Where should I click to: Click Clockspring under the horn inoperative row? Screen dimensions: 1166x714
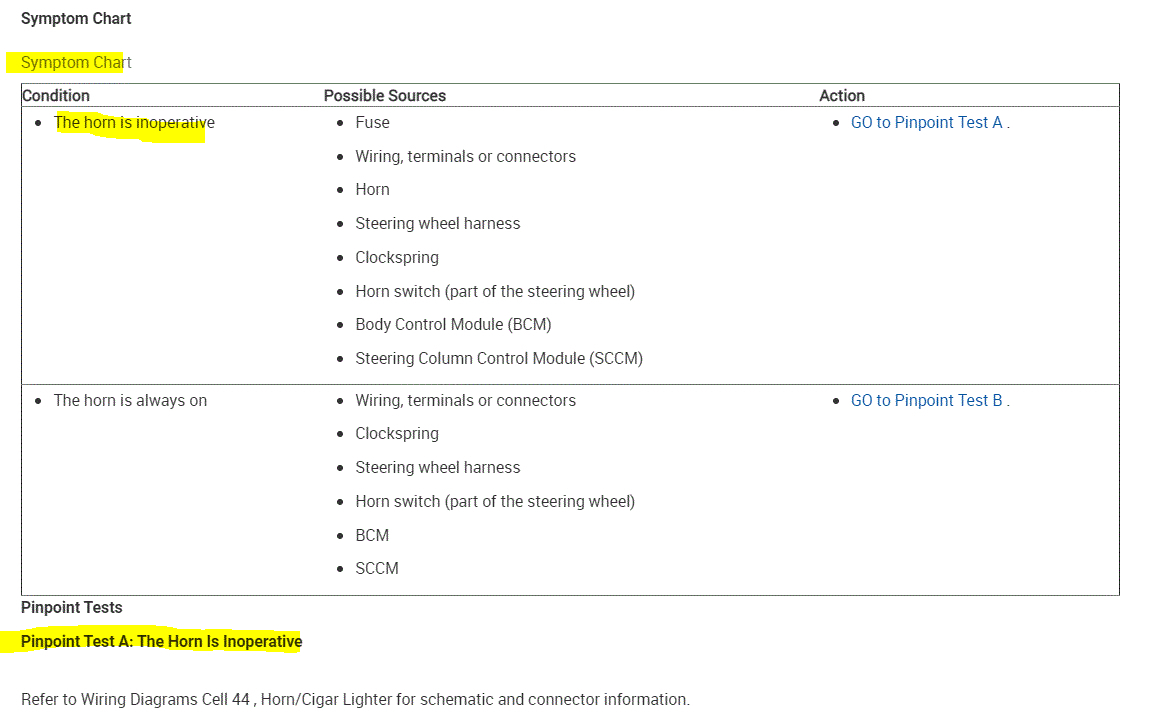click(397, 258)
